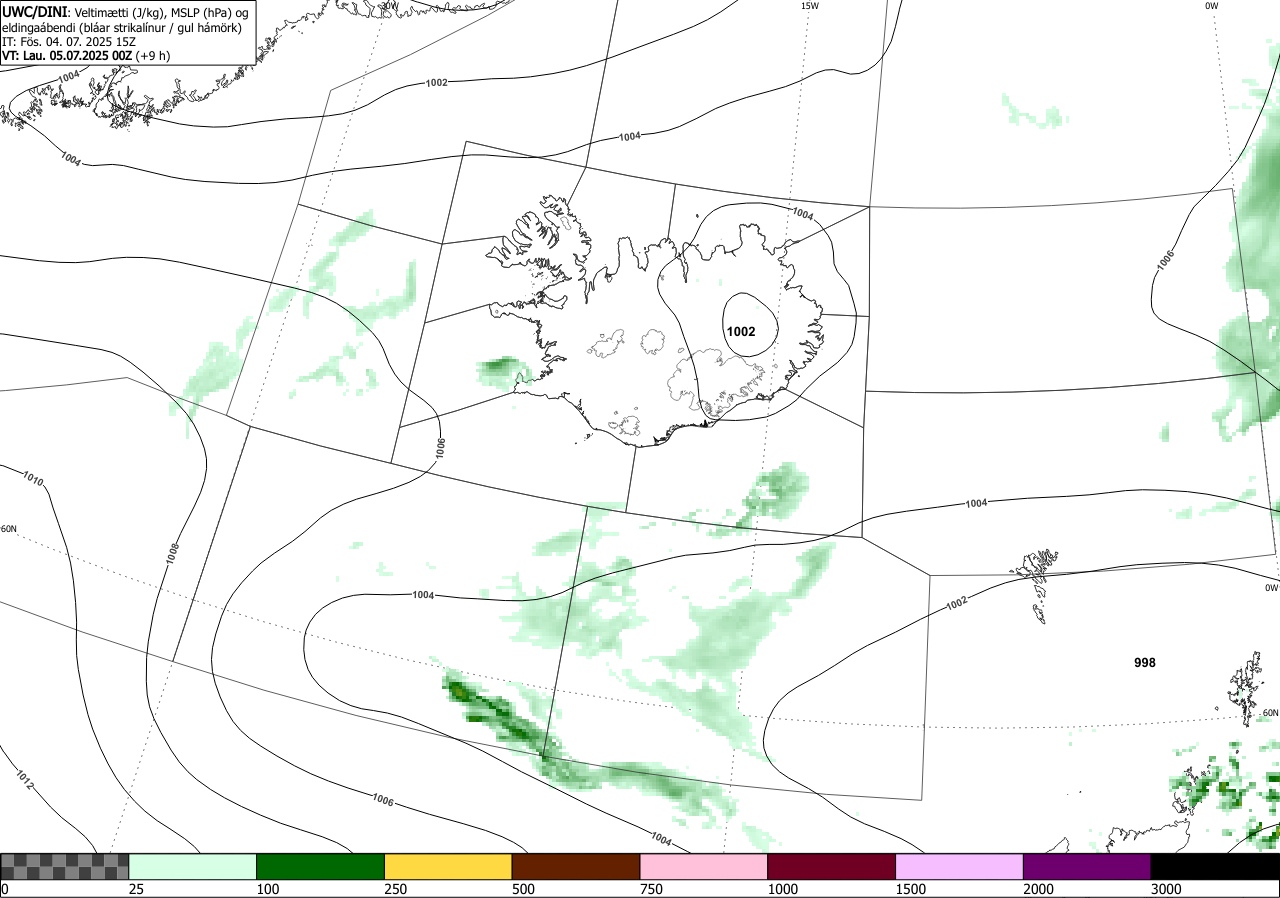Click the 'VT: Lau. 05.07.2025 00Z' line

pyautogui.click(x=86, y=56)
